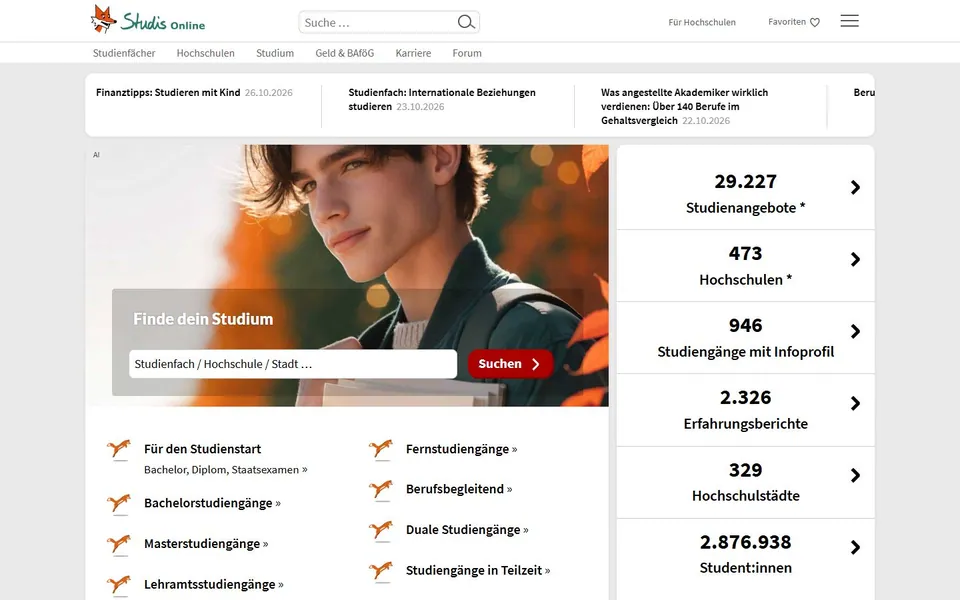This screenshot has height=600, width=960.
Task: Click the Student:innen label
Action: pos(745,568)
